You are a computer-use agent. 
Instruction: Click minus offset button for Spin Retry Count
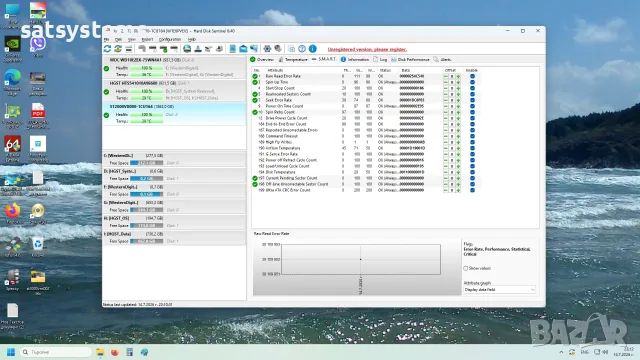point(446,112)
